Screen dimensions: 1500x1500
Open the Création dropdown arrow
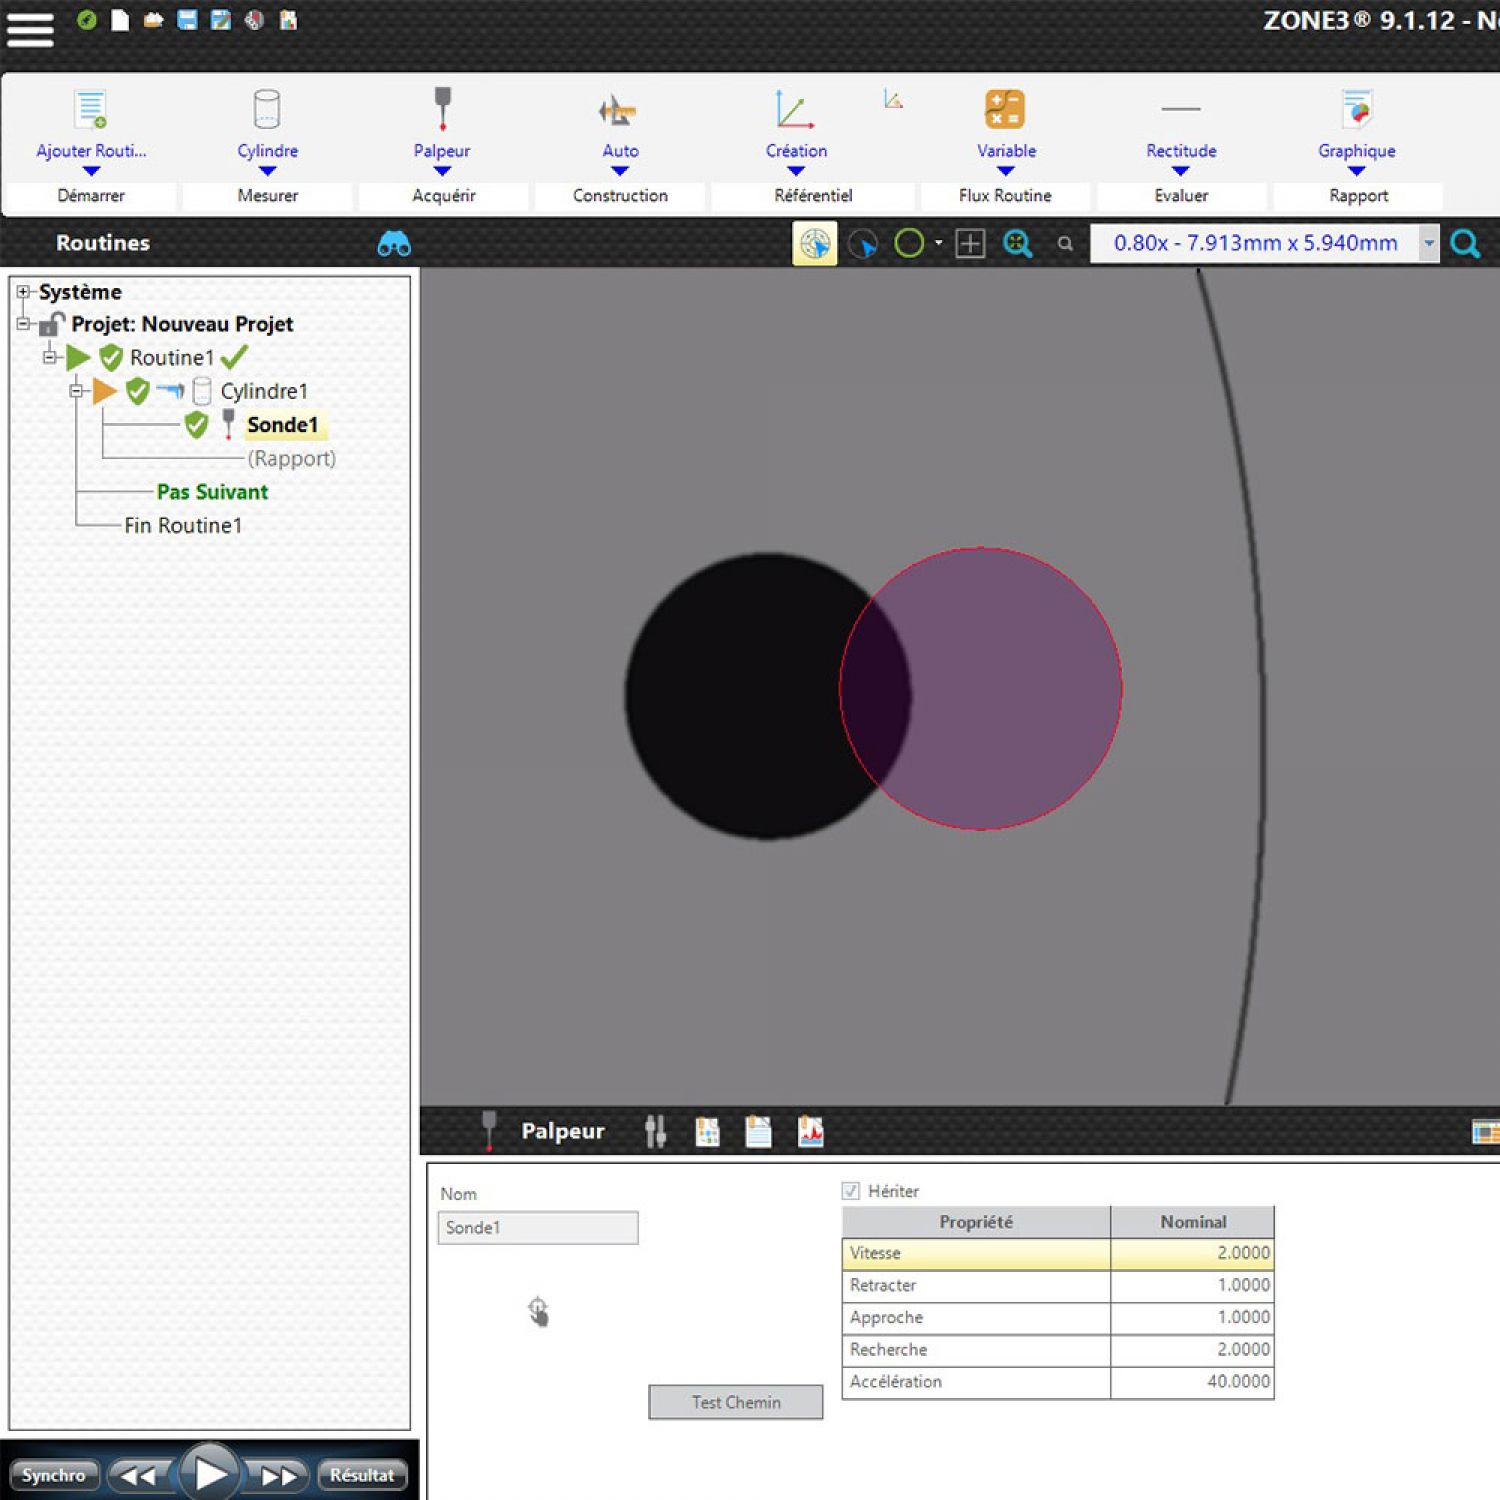[x=796, y=171]
